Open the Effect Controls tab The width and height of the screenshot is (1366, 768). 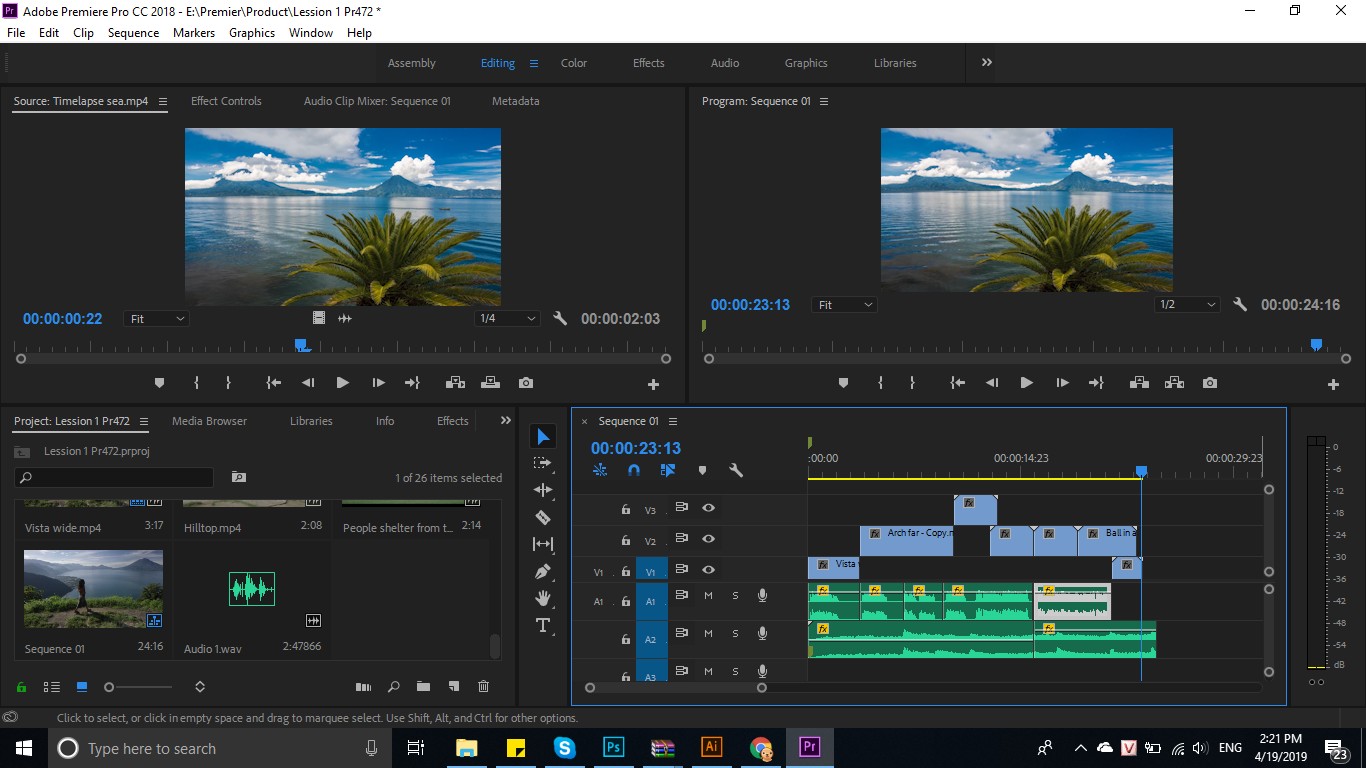click(226, 101)
